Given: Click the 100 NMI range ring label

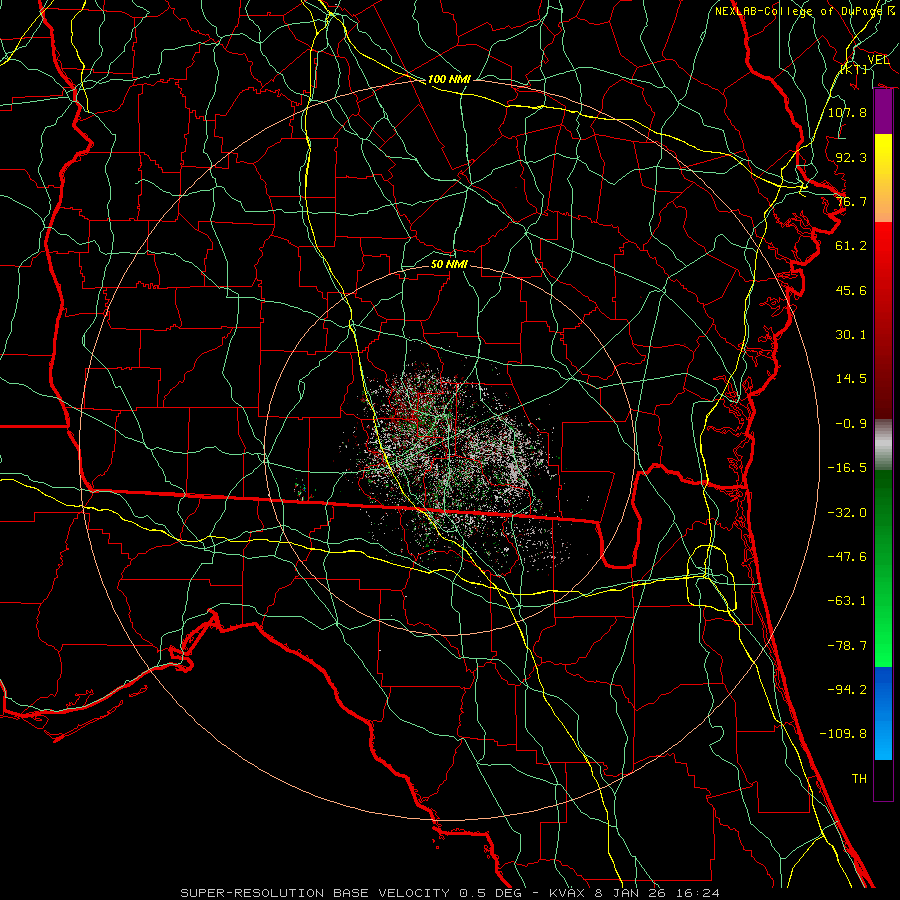Looking at the screenshot, I should point(449,79).
